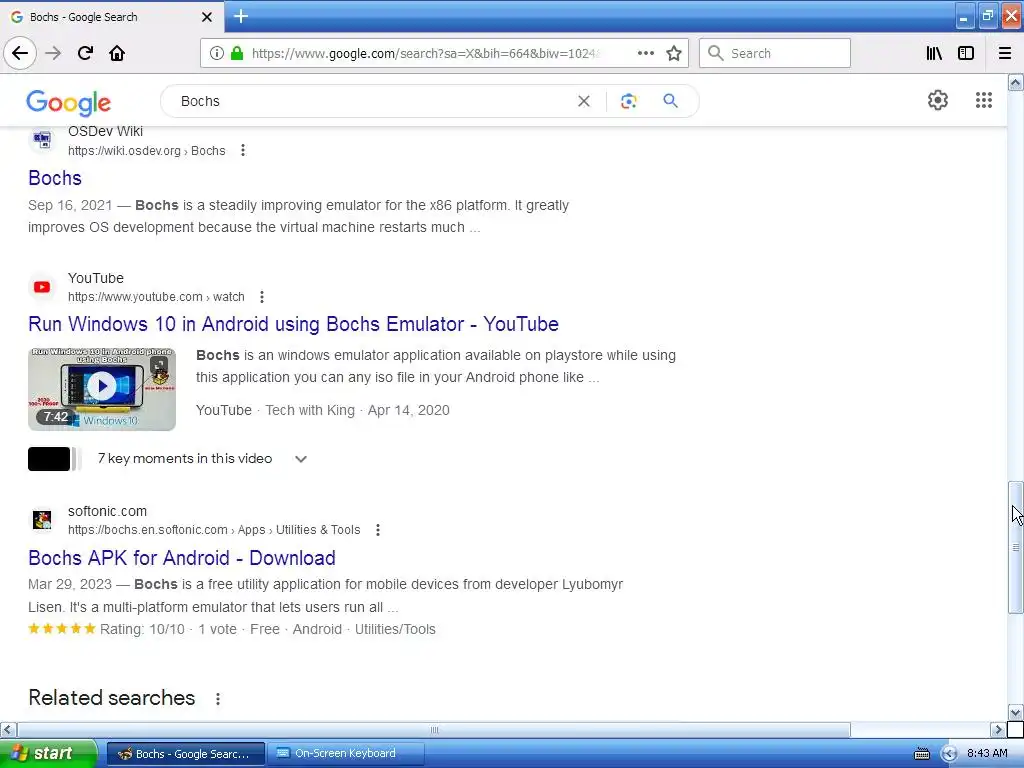Click the 8:43 AM clock
The width and height of the screenshot is (1024, 768).
coord(987,753)
